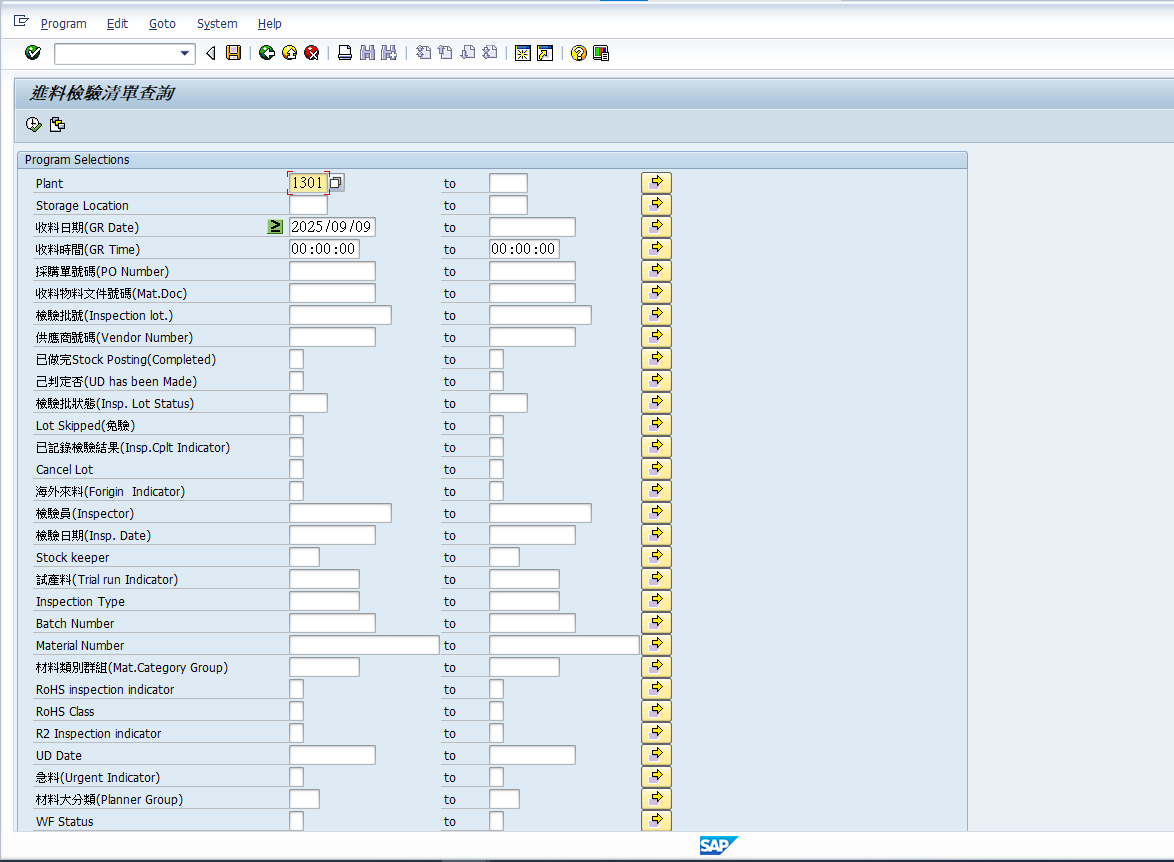This screenshot has width=1174, height=862.
Task: Toggle the Cancel Lot checkbox field
Action: [296, 469]
